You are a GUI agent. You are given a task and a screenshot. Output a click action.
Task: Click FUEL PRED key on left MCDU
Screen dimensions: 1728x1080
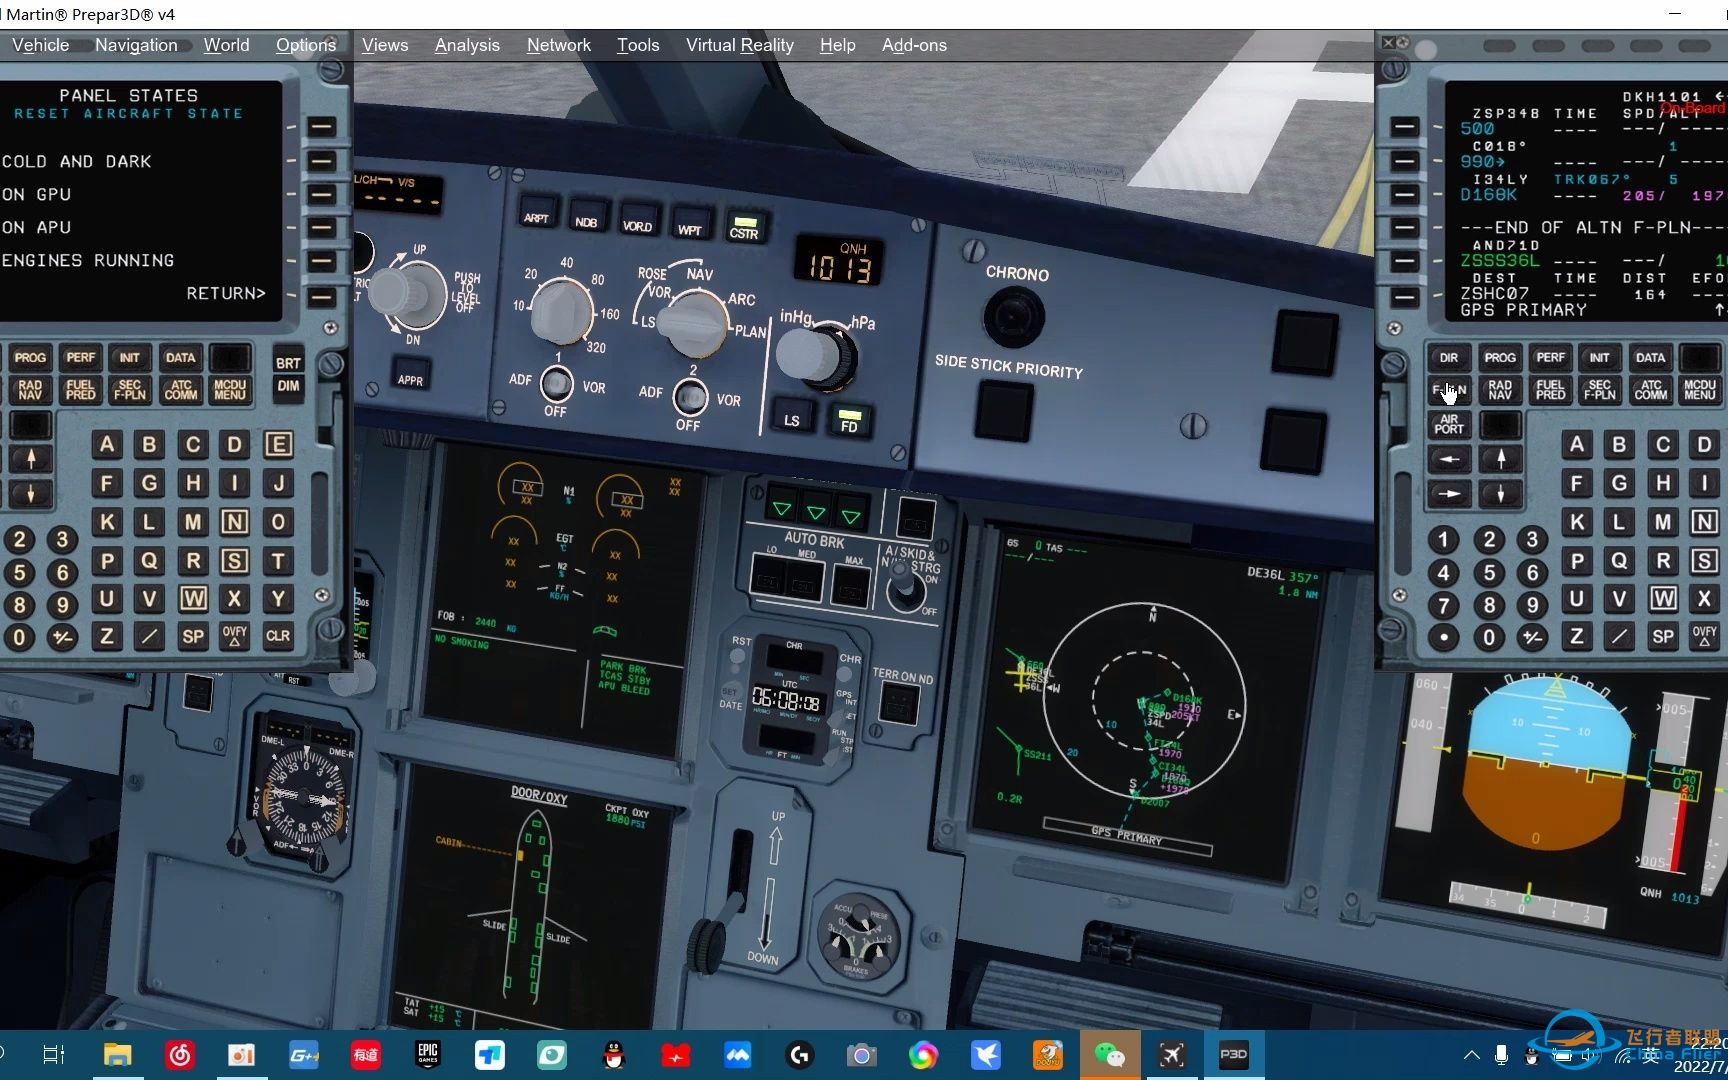tap(80, 390)
